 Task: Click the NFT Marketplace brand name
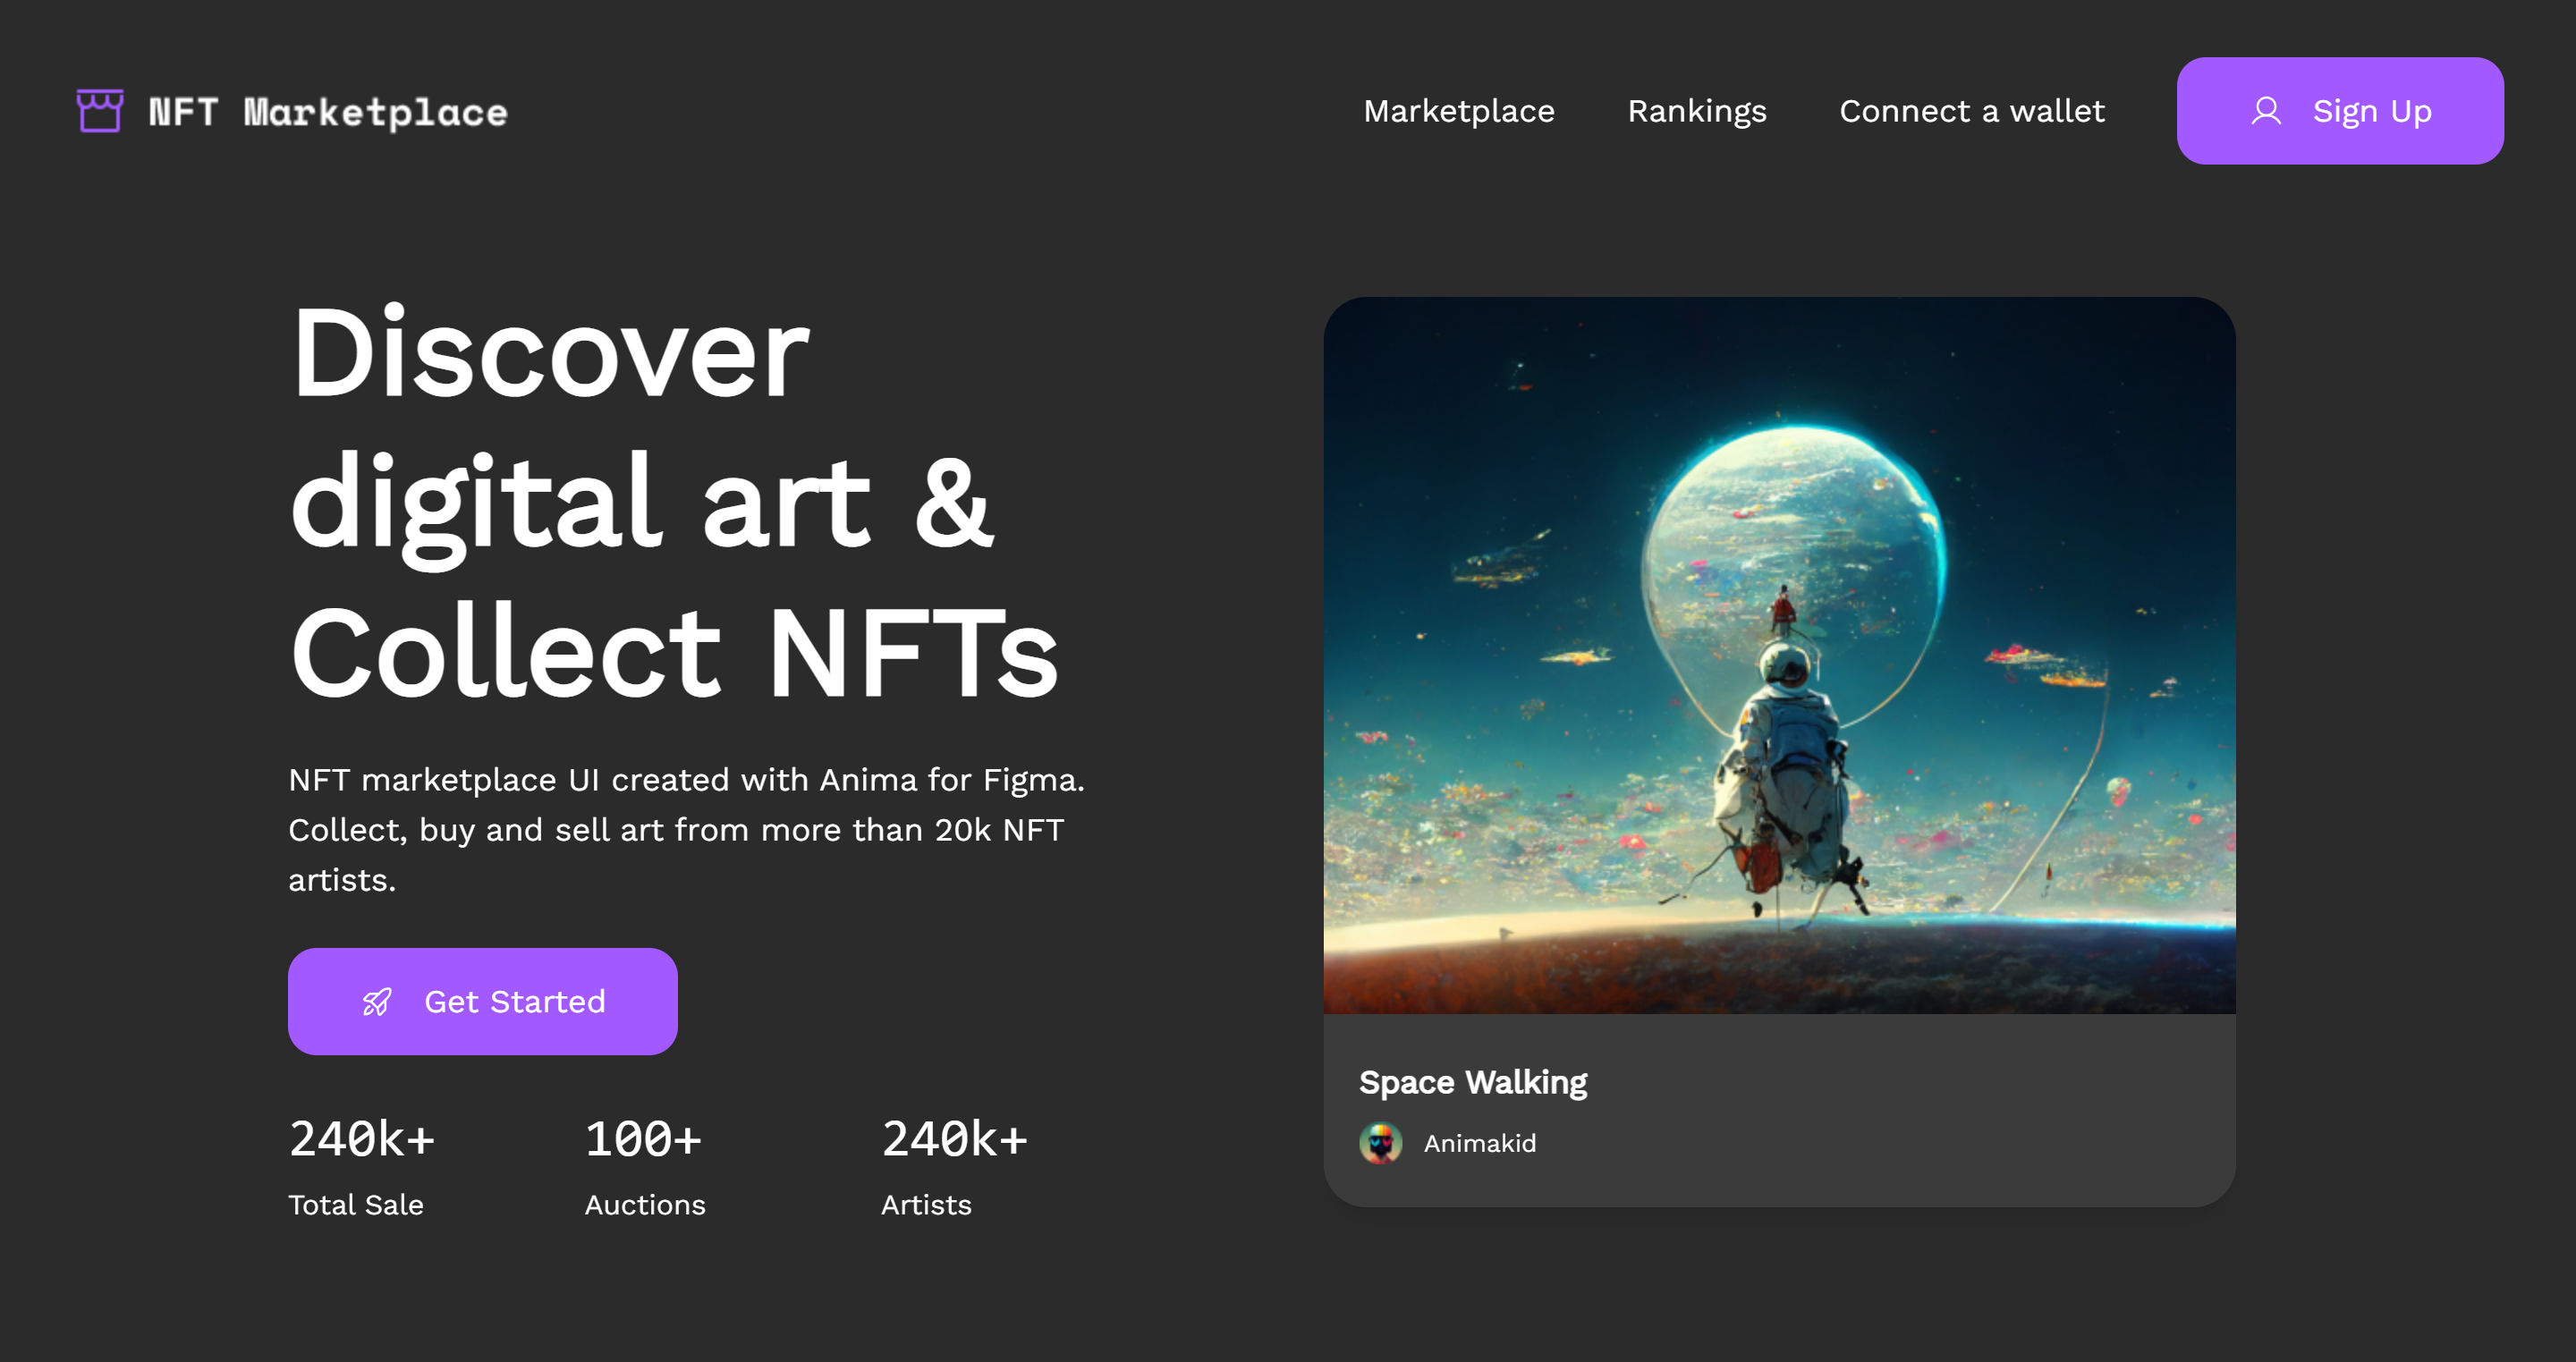(x=328, y=112)
